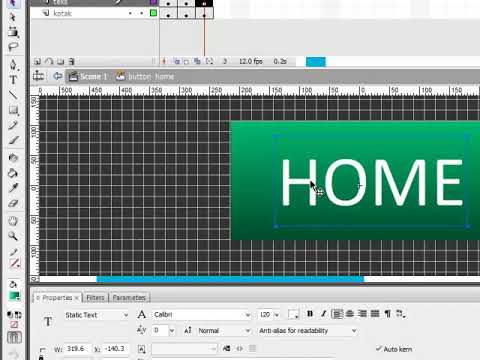480x360 pixels.
Task: Open Anti-alias for readability dropdown
Action: (307, 331)
